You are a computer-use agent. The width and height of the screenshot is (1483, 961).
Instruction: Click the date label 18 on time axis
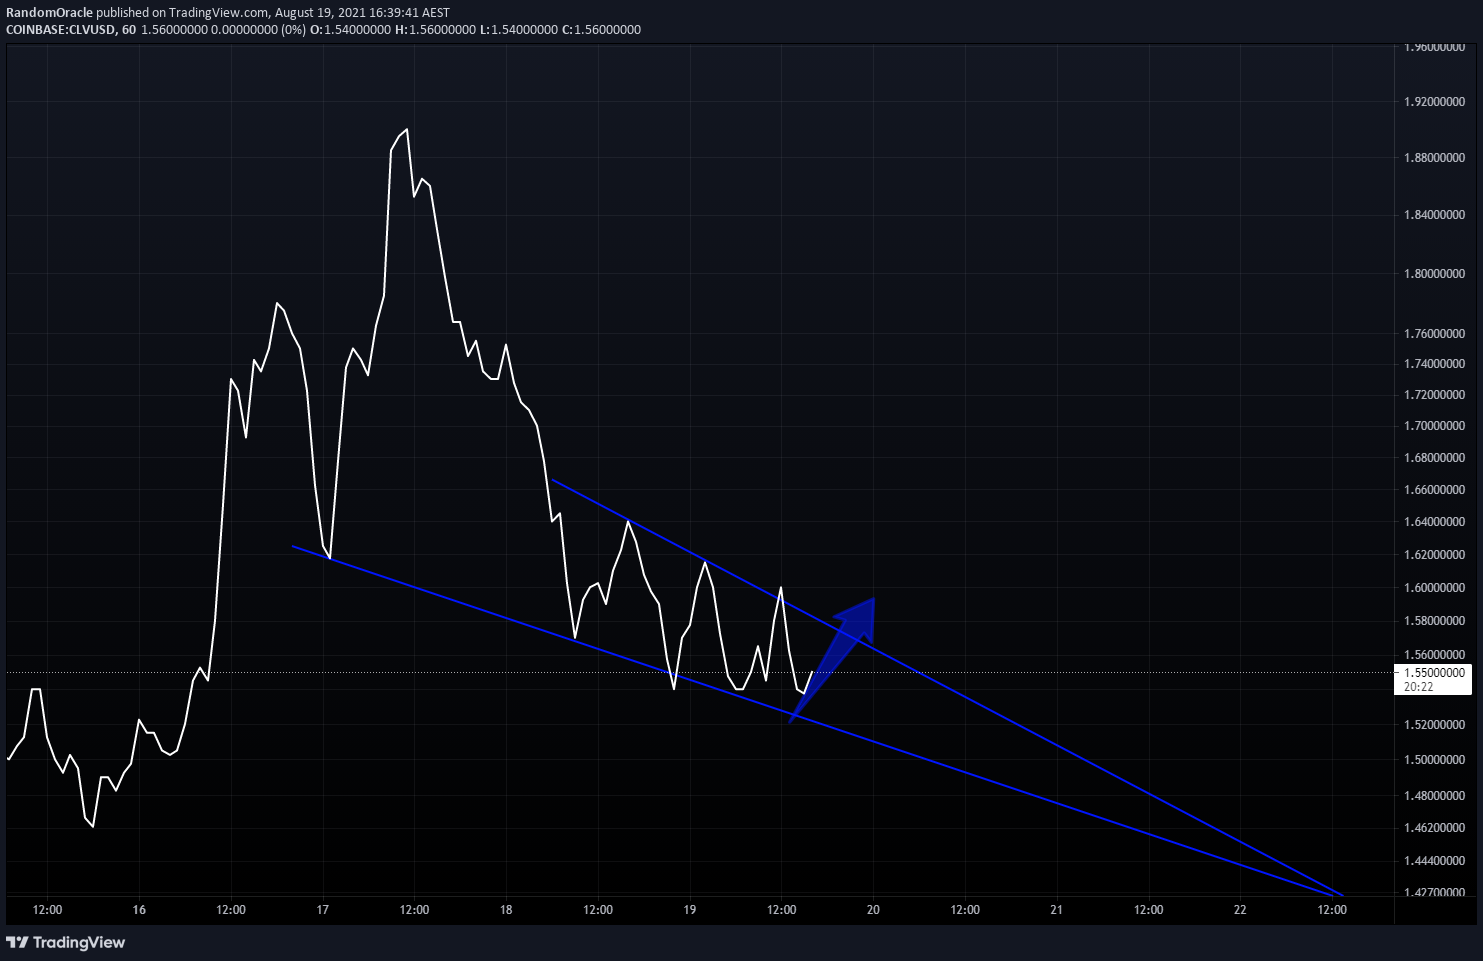506,910
